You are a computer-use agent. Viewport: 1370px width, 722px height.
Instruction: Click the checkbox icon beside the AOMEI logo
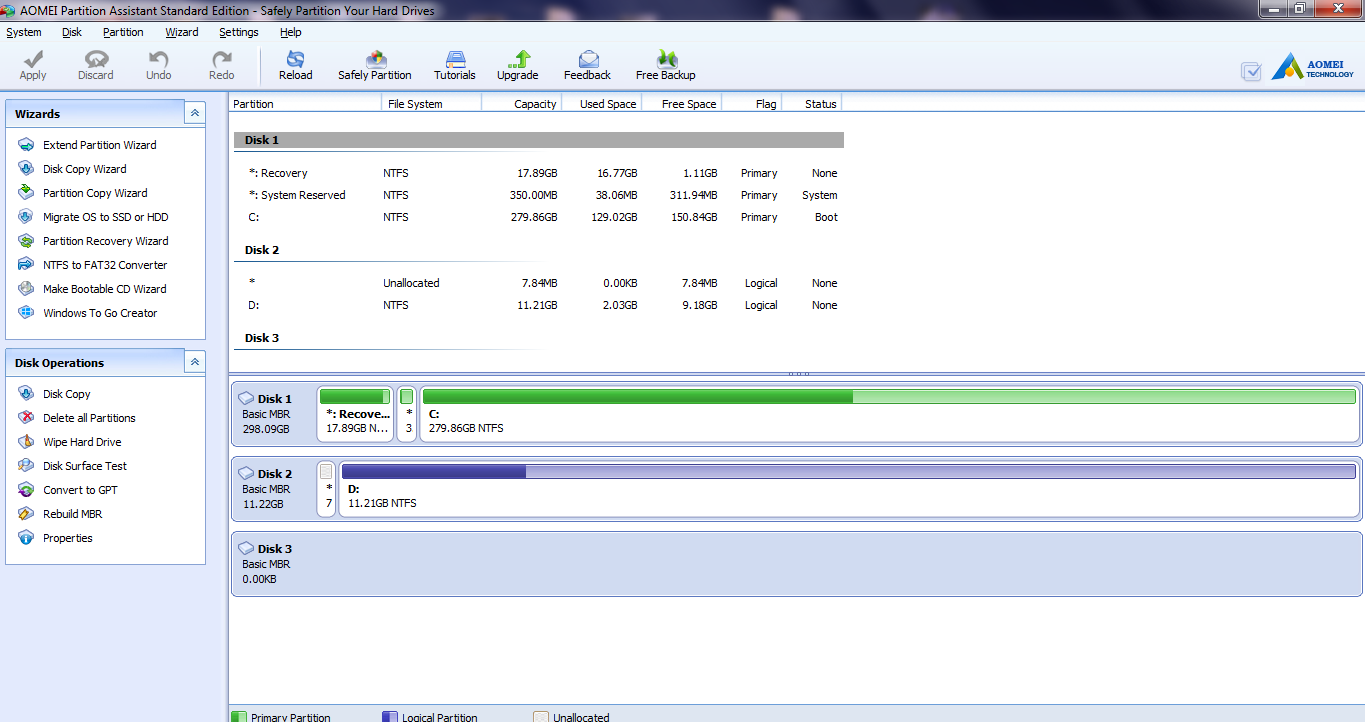[x=1251, y=71]
